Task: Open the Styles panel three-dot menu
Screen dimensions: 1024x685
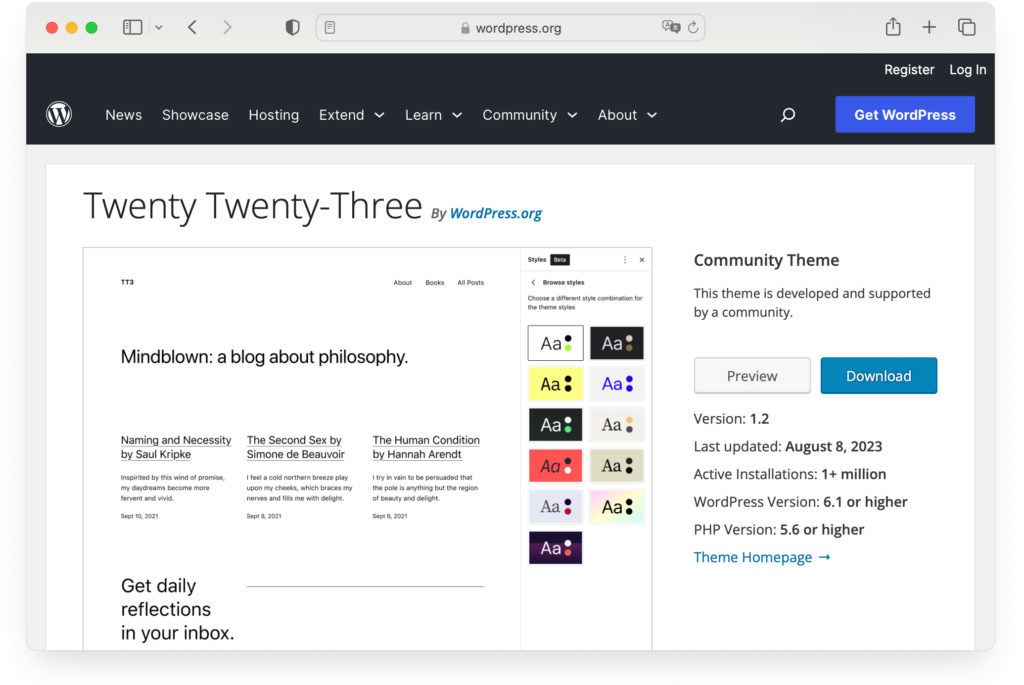Action: (x=625, y=260)
